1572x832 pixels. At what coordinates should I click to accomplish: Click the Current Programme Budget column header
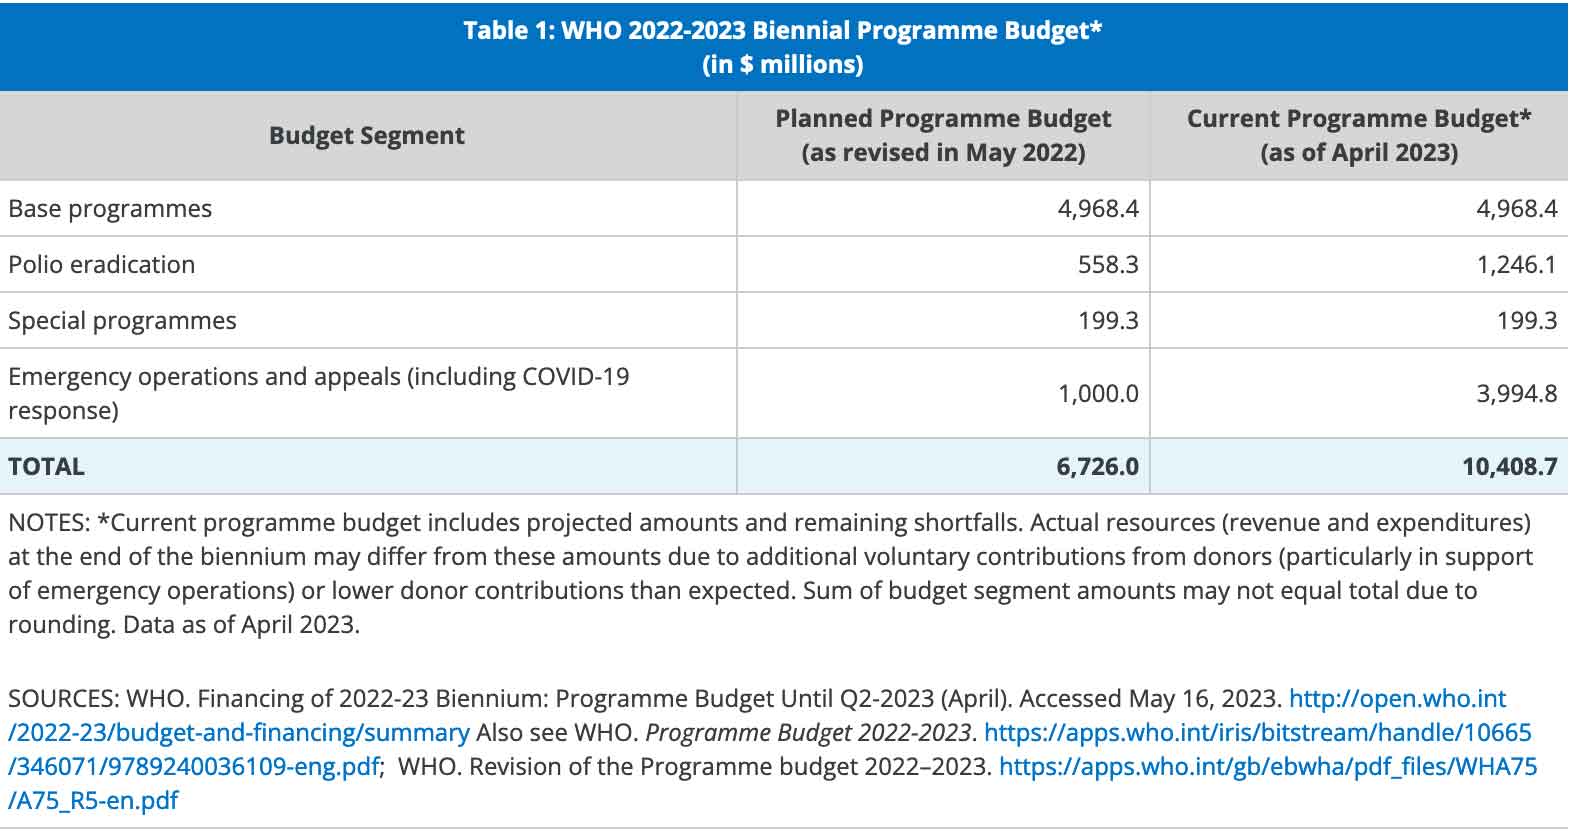pos(1359,136)
